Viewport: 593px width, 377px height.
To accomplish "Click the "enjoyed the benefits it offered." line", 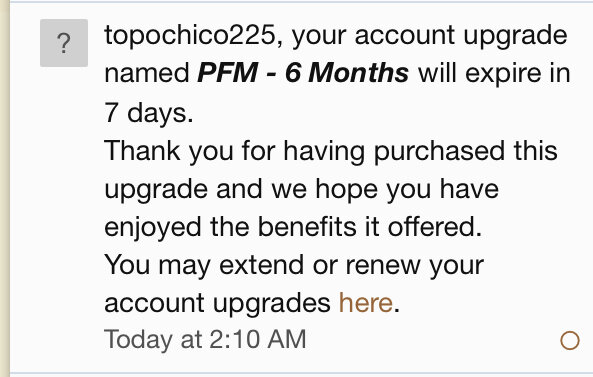I will [x=293, y=228].
